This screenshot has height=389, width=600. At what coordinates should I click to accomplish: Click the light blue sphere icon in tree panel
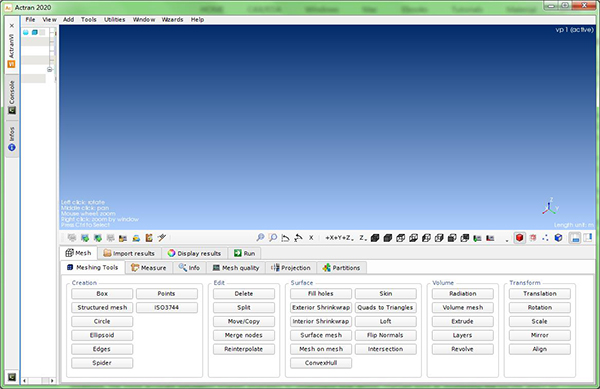pyautogui.click(x=26, y=33)
